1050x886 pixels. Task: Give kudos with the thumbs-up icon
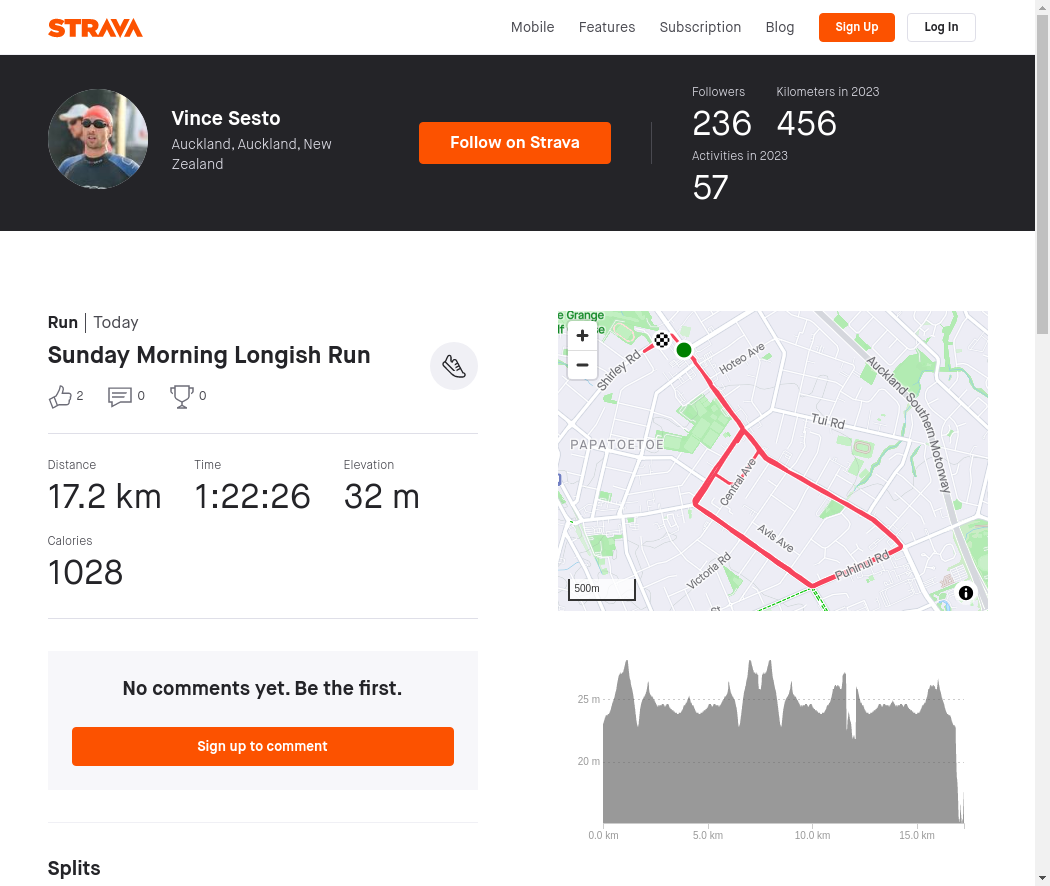click(x=60, y=396)
